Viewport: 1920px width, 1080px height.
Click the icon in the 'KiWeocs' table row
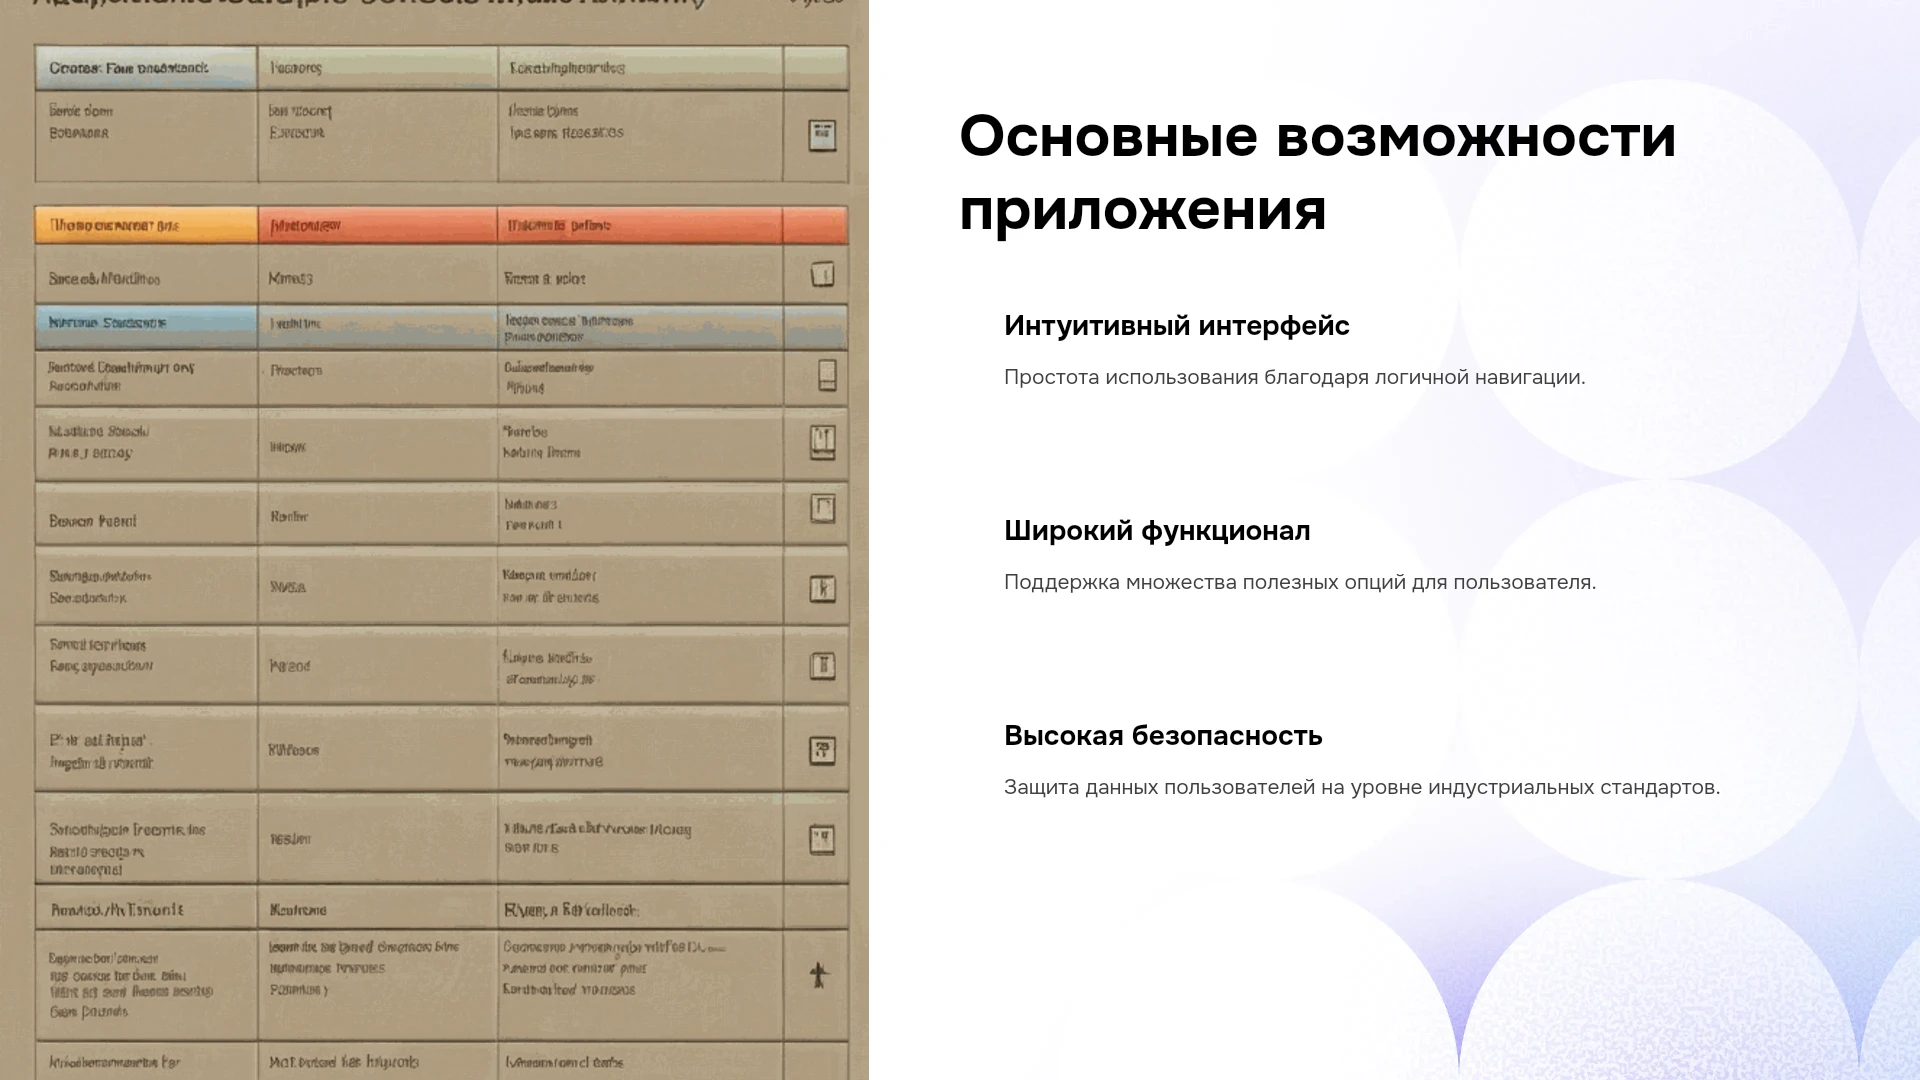click(822, 751)
